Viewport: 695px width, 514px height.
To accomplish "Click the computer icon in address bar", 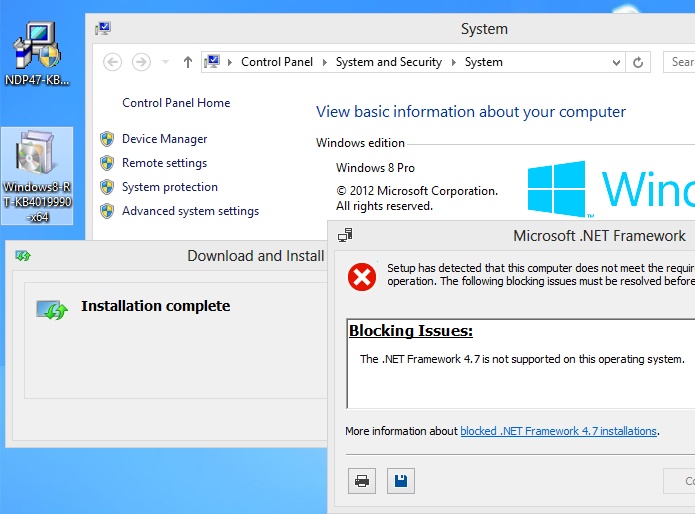I will click(x=213, y=62).
